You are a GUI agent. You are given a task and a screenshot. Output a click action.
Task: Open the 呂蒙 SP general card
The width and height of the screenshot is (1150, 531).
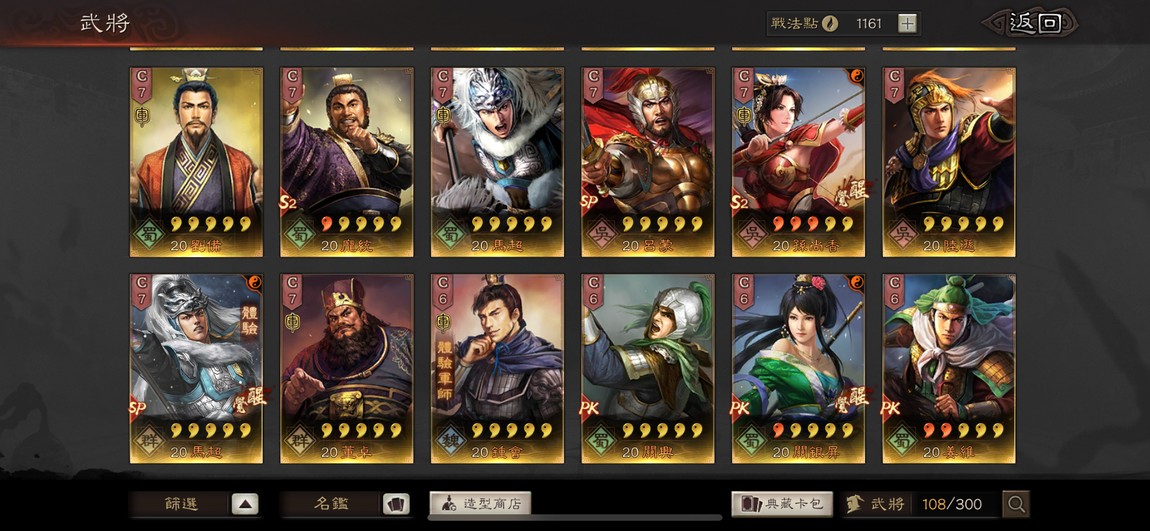(648, 162)
